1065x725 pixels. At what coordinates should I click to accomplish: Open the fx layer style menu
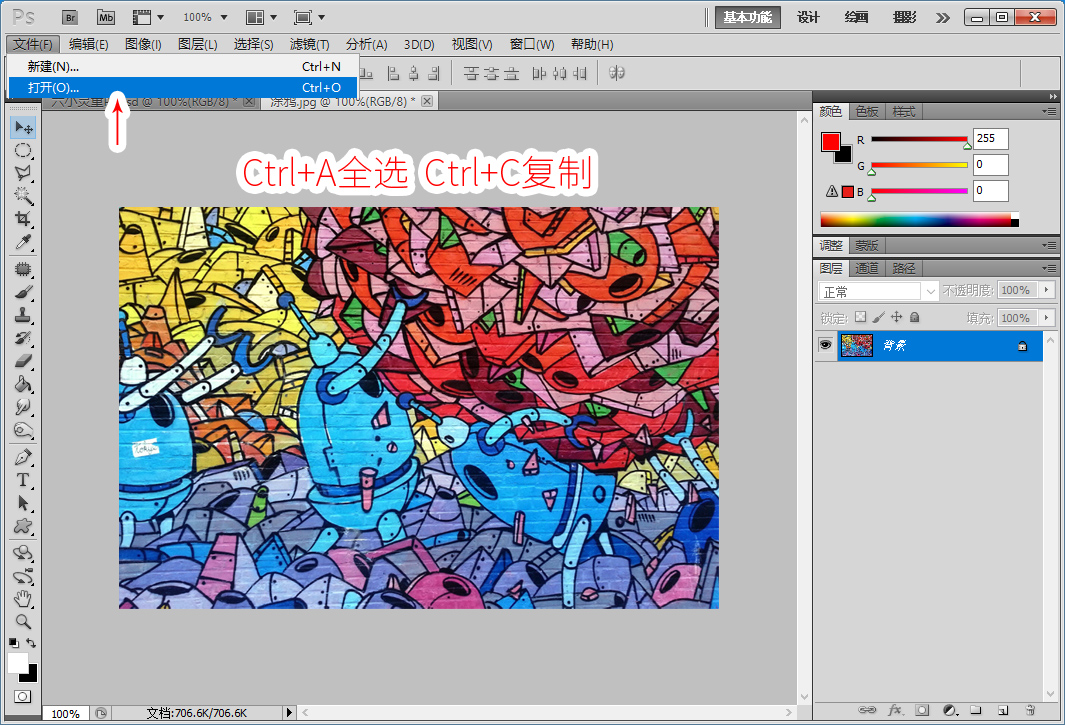click(x=895, y=710)
